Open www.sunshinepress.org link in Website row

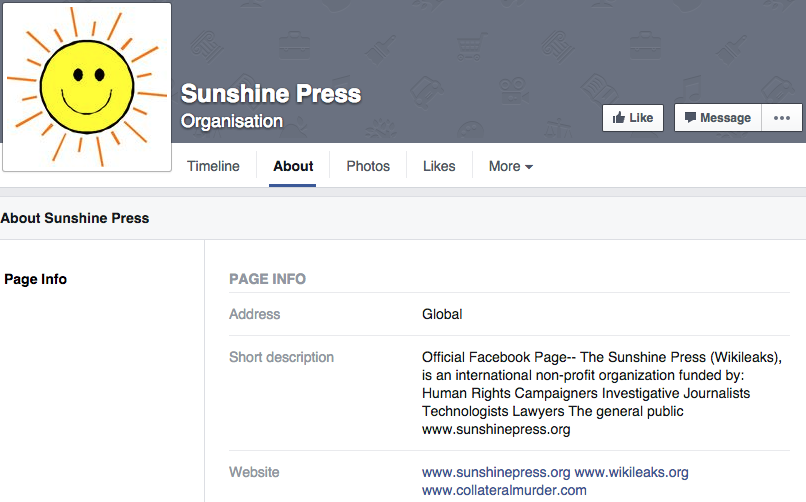click(x=496, y=472)
